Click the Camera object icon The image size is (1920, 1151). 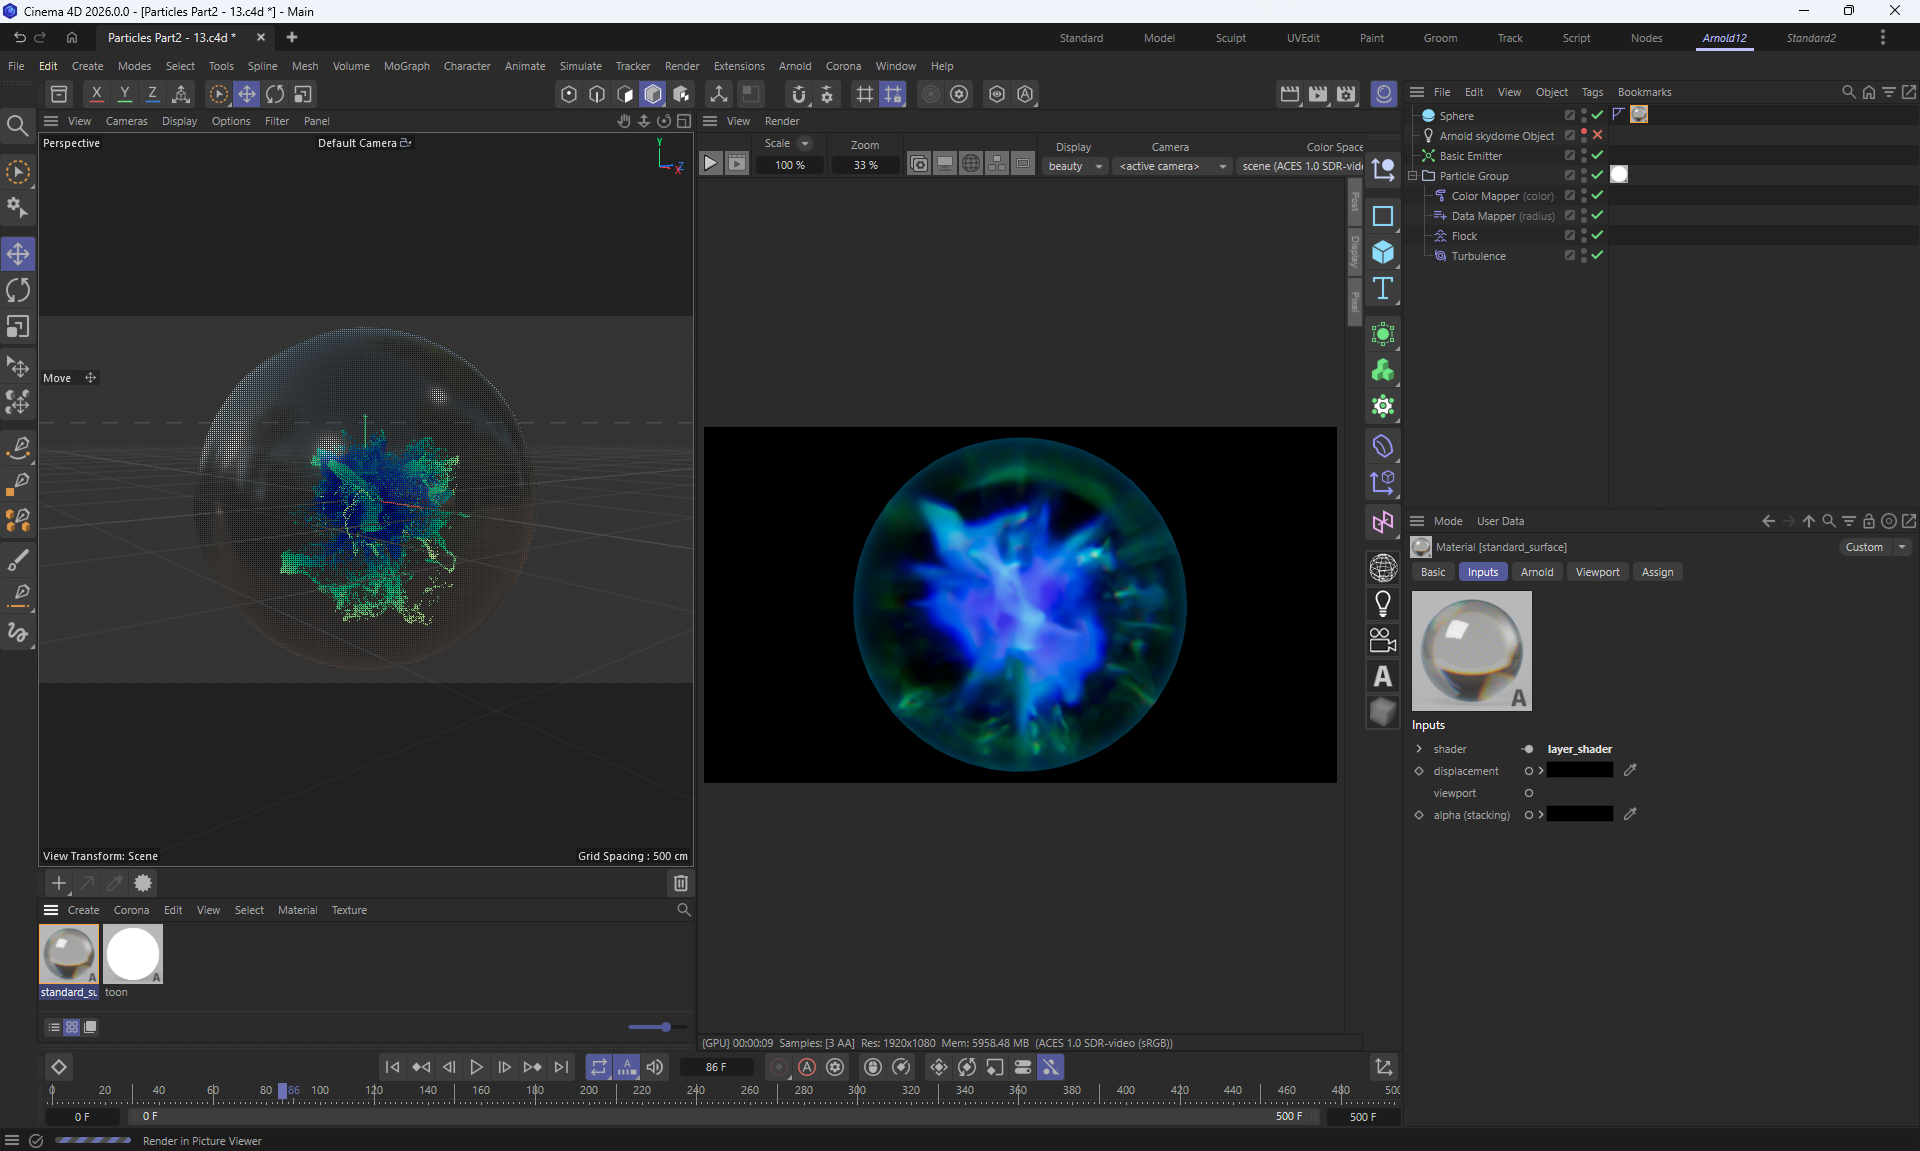point(1383,640)
